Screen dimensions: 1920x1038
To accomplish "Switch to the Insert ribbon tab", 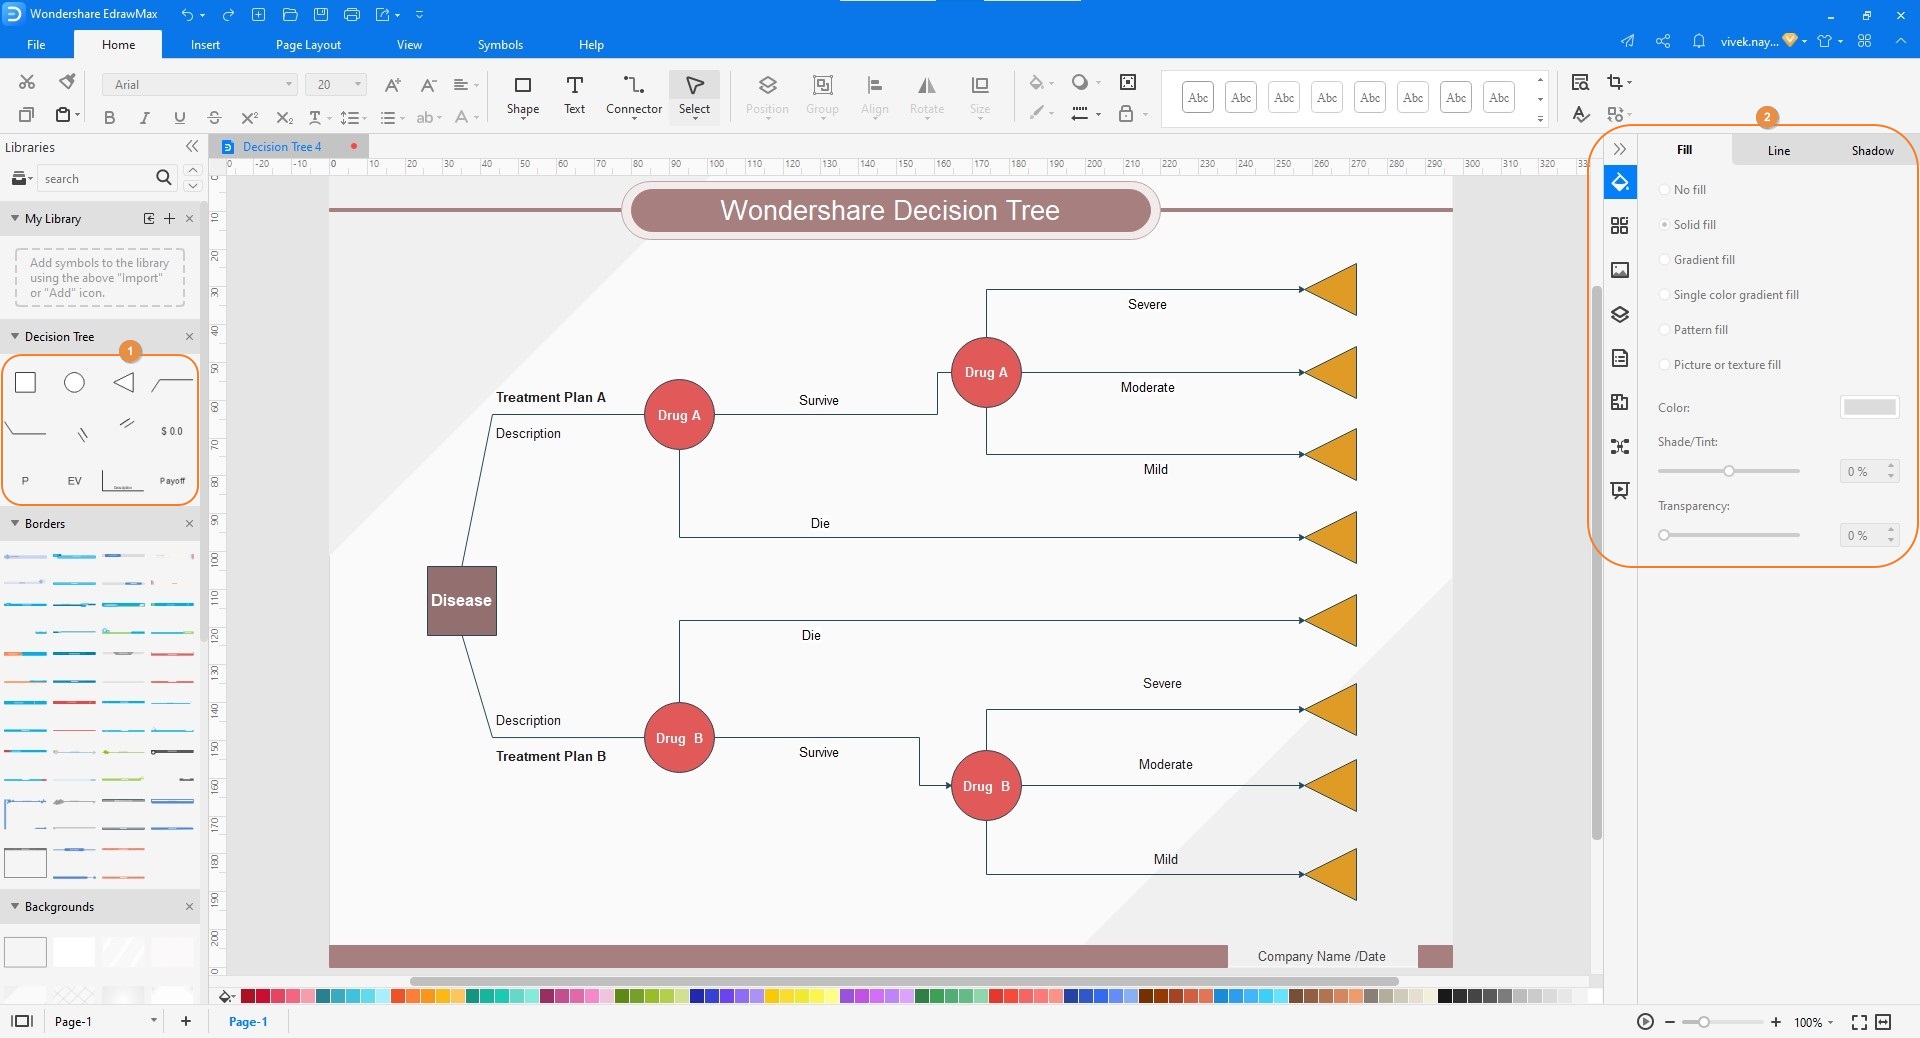I will point(205,45).
